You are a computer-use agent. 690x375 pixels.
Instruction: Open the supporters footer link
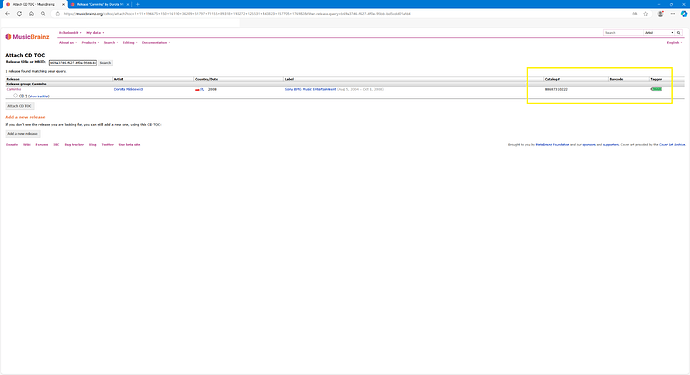(x=610, y=145)
